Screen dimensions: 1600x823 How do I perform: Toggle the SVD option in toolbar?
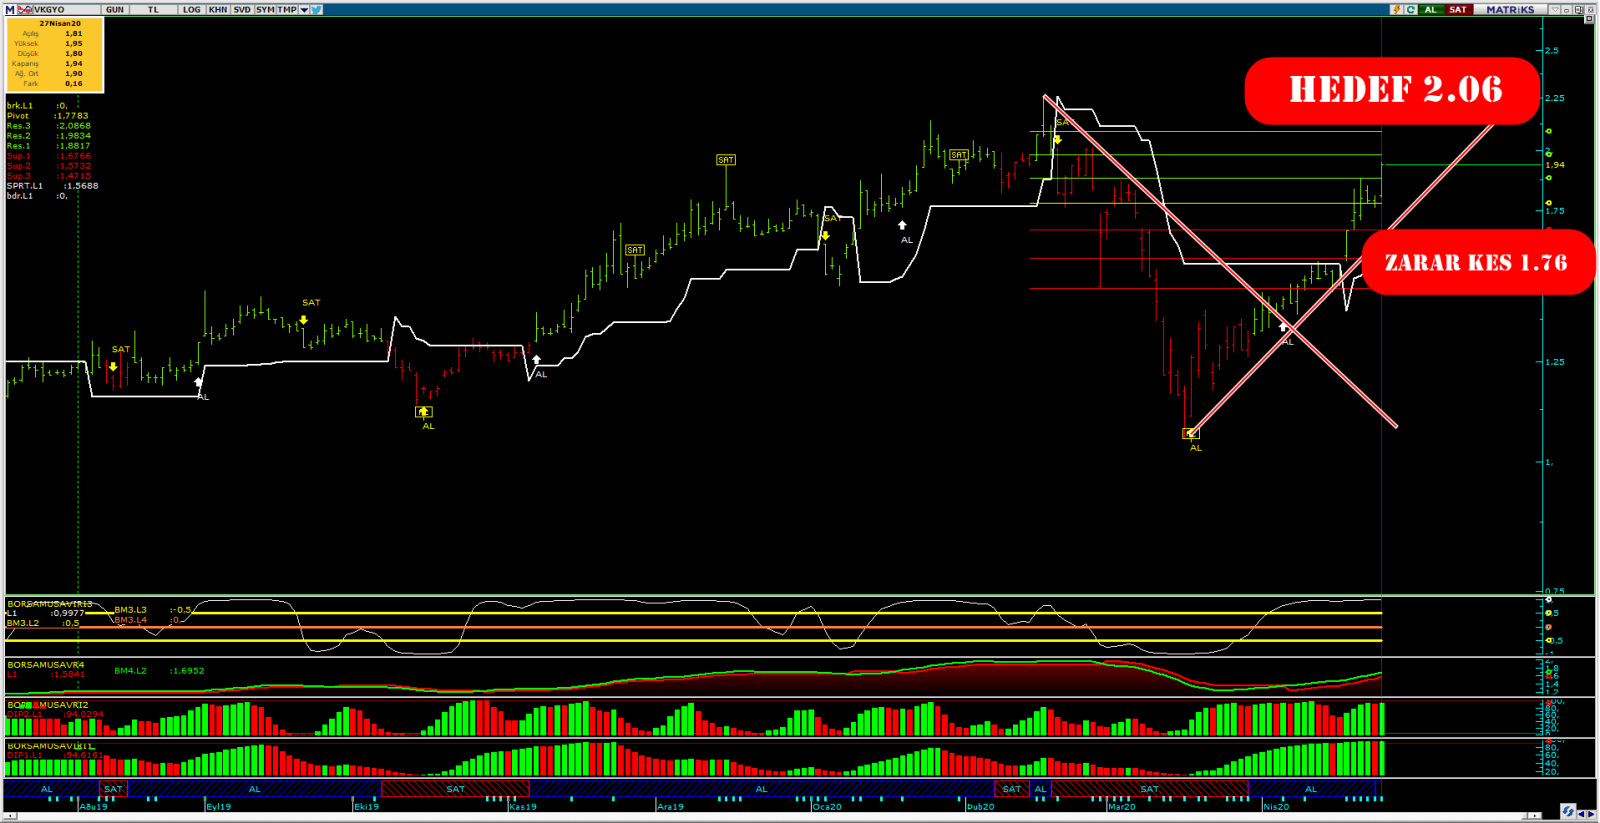(242, 9)
